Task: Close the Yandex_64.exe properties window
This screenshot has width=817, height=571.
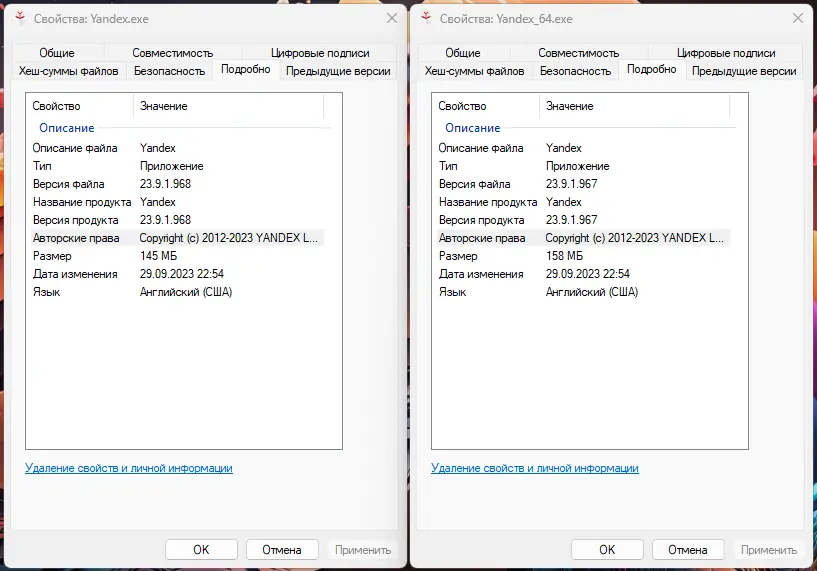Action: pyautogui.click(x=796, y=19)
